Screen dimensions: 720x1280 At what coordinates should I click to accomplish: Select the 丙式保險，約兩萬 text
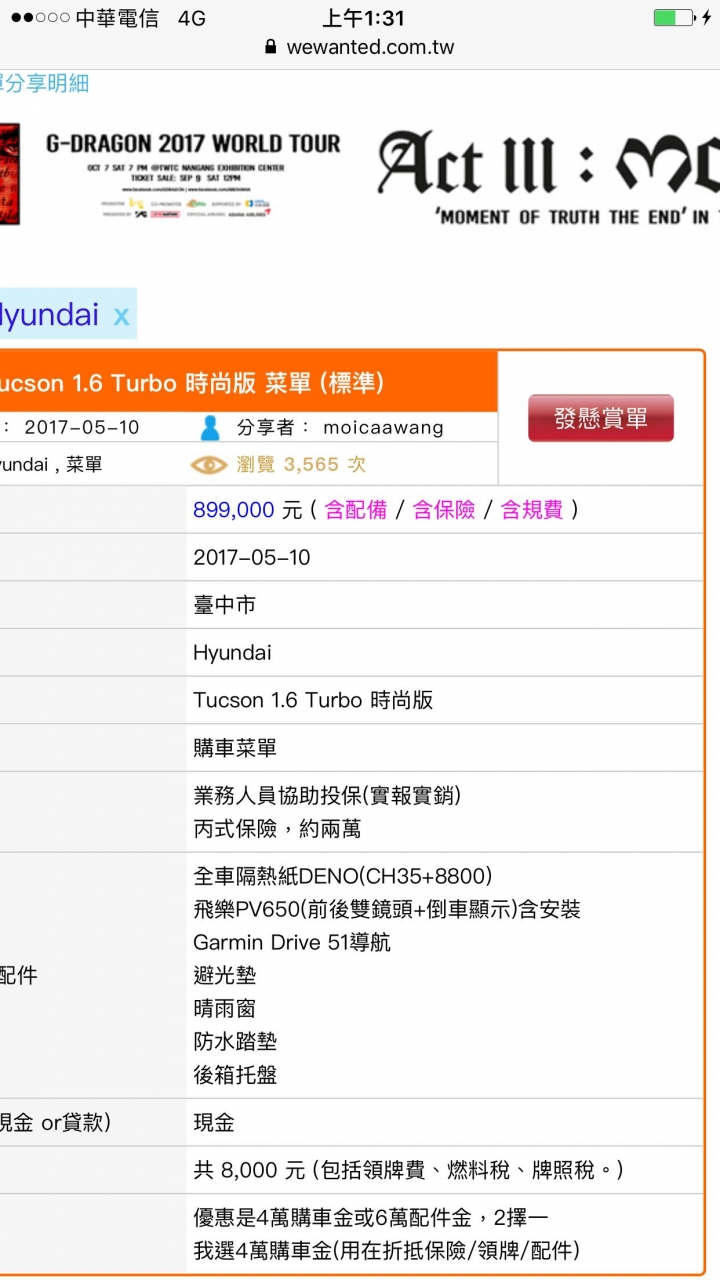tap(277, 829)
